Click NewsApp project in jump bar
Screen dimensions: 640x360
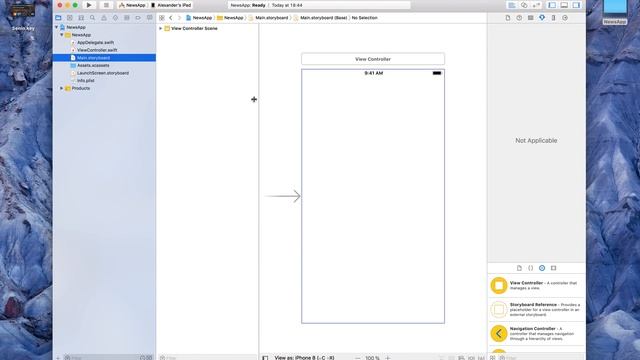click(x=199, y=18)
